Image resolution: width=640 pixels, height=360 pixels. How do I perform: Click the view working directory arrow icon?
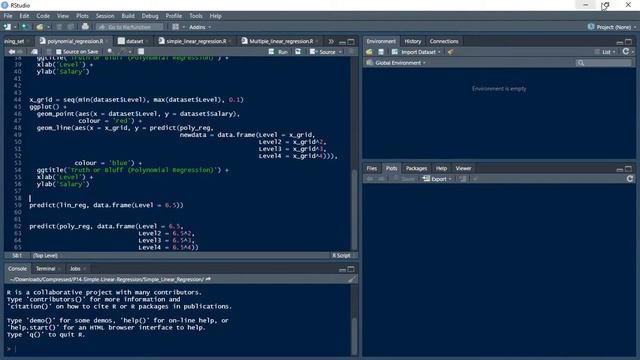208,279
